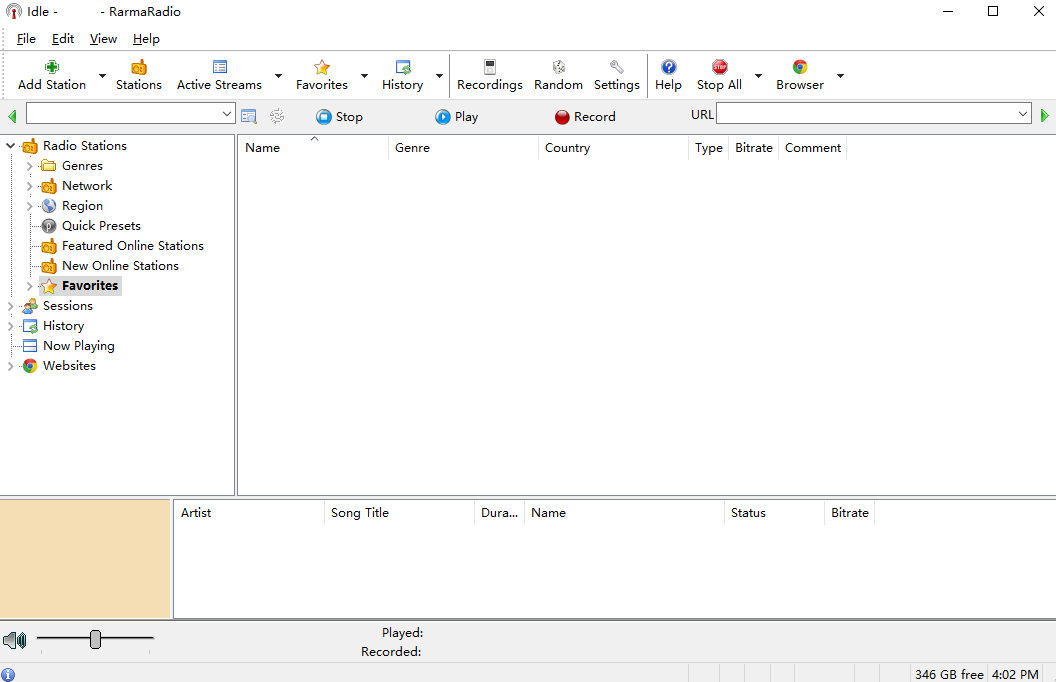Open the URL combo box dropdown
Screen dimensions: 1056x682
pos(1023,114)
